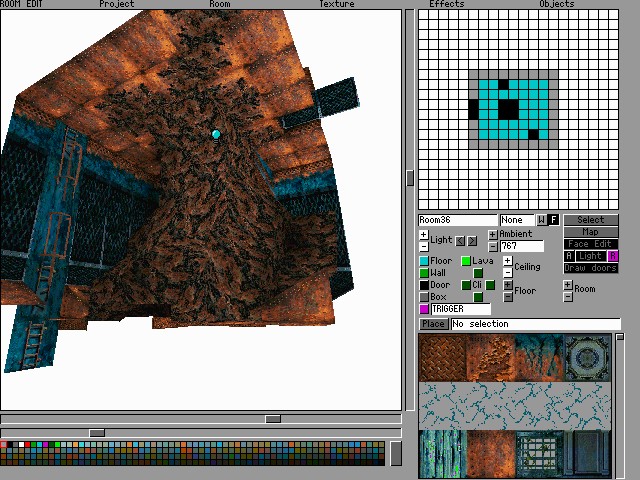The image size is (640, 480).
Task: Pick the red swatch in bottom palette
Action: pyautogui.click(x=27, y=444)
